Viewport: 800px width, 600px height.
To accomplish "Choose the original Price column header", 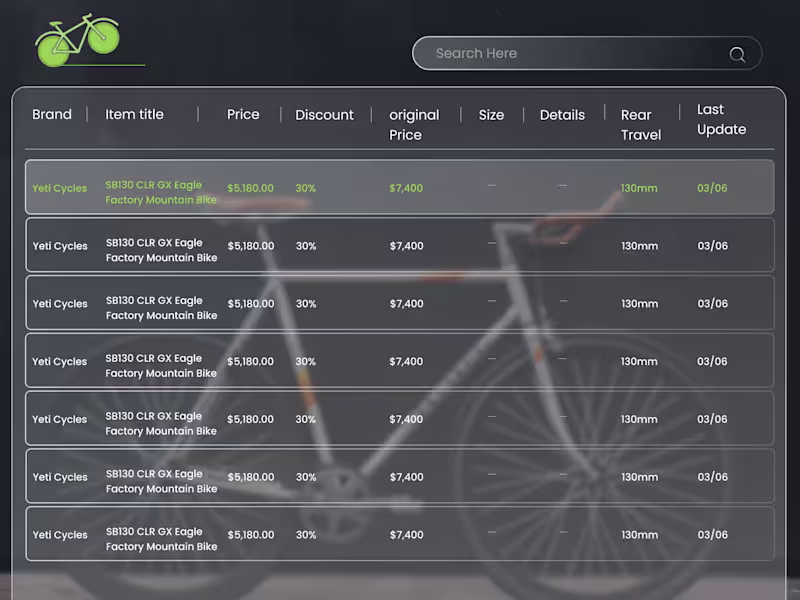I will (414, 124).
